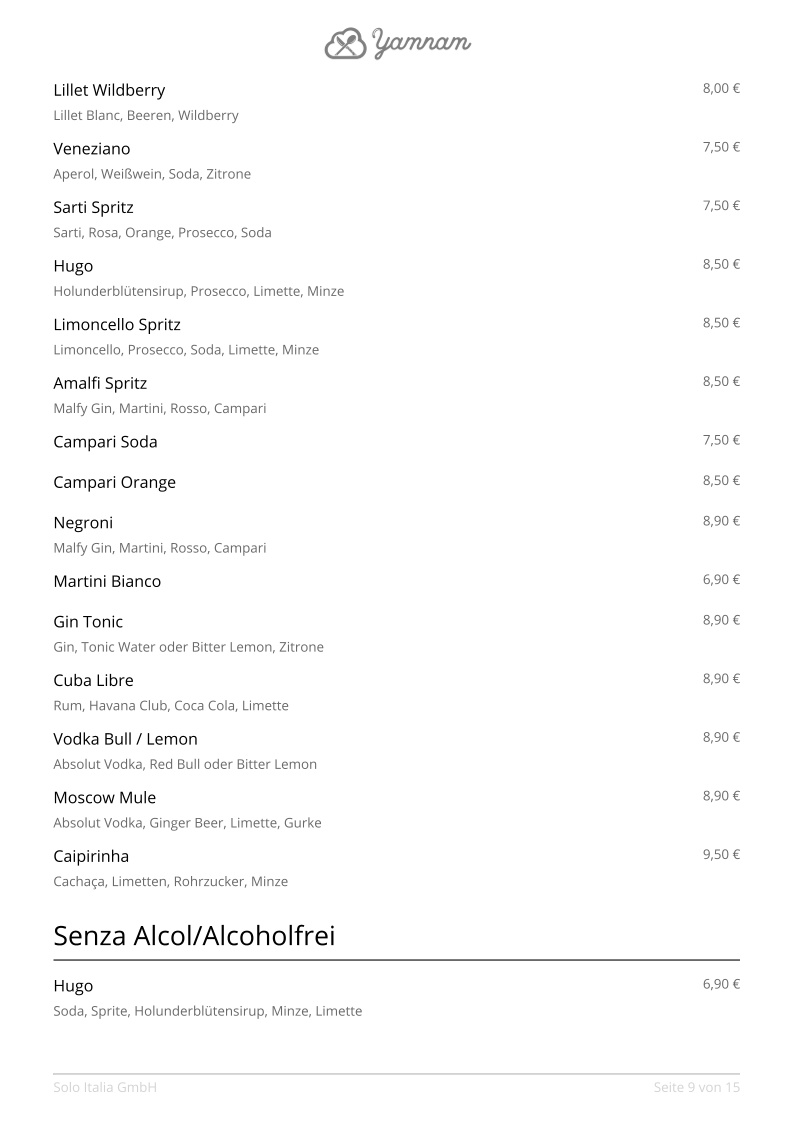This screenshot has height=1122, width=793.
Task: Select Campari Soda from the list
Action: [x=105, y=442]
